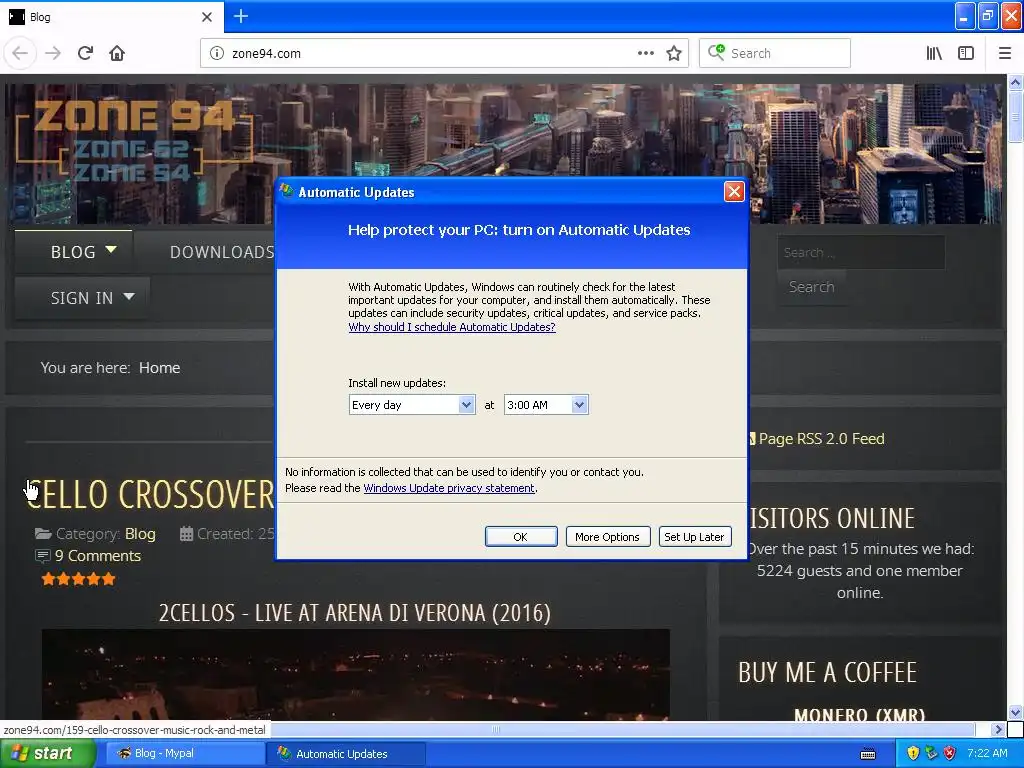
Task: Close the Blog browser tab
Action: [x=207, y=17]
